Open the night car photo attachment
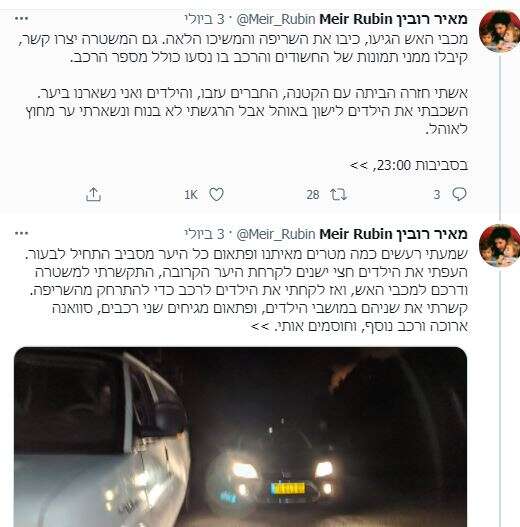 pos(240,437)
